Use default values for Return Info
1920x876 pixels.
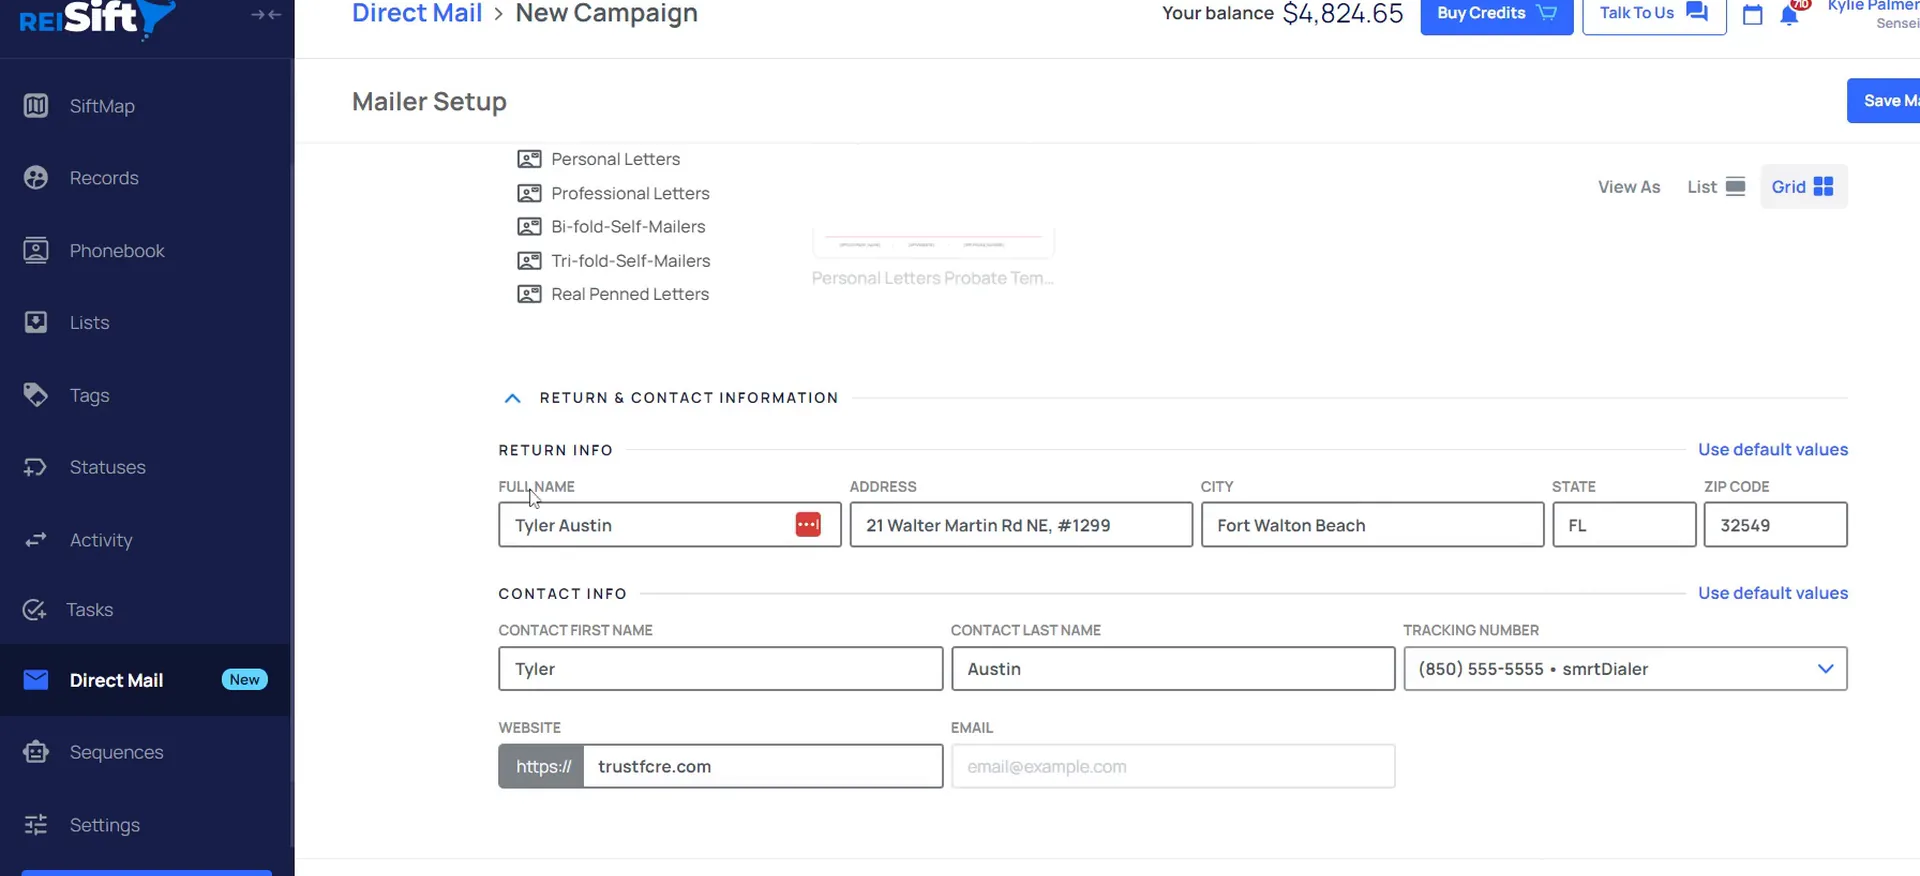(1773, 450)
